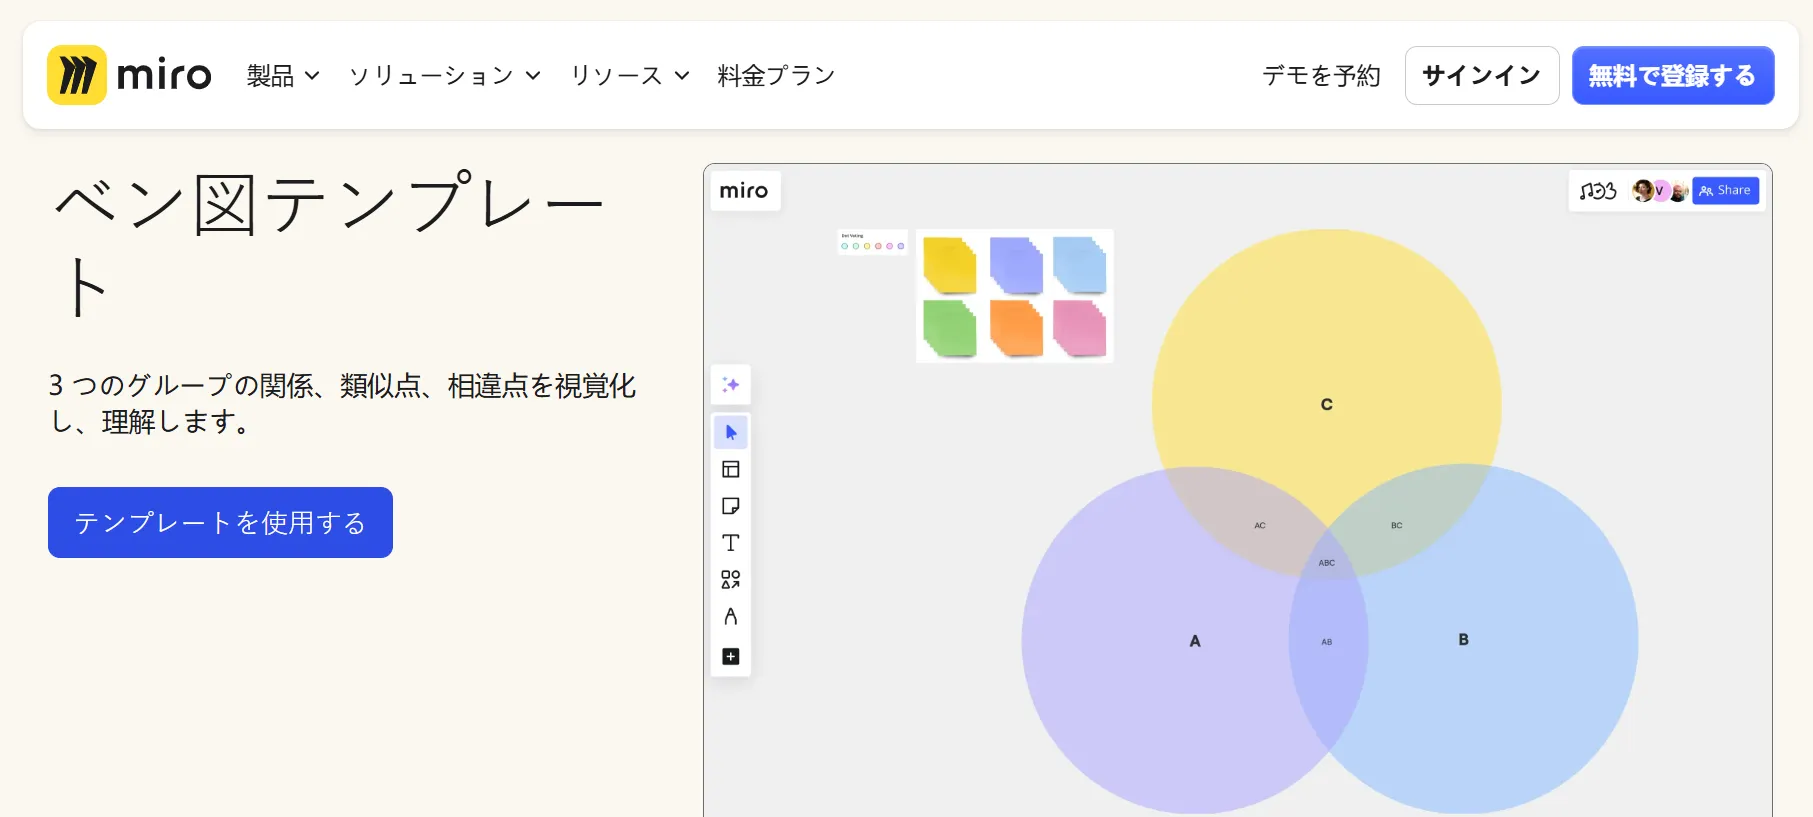Viewport: 1813px width, 817px height.
Task: Click the サインイン button
Action: pos(1481,76)
